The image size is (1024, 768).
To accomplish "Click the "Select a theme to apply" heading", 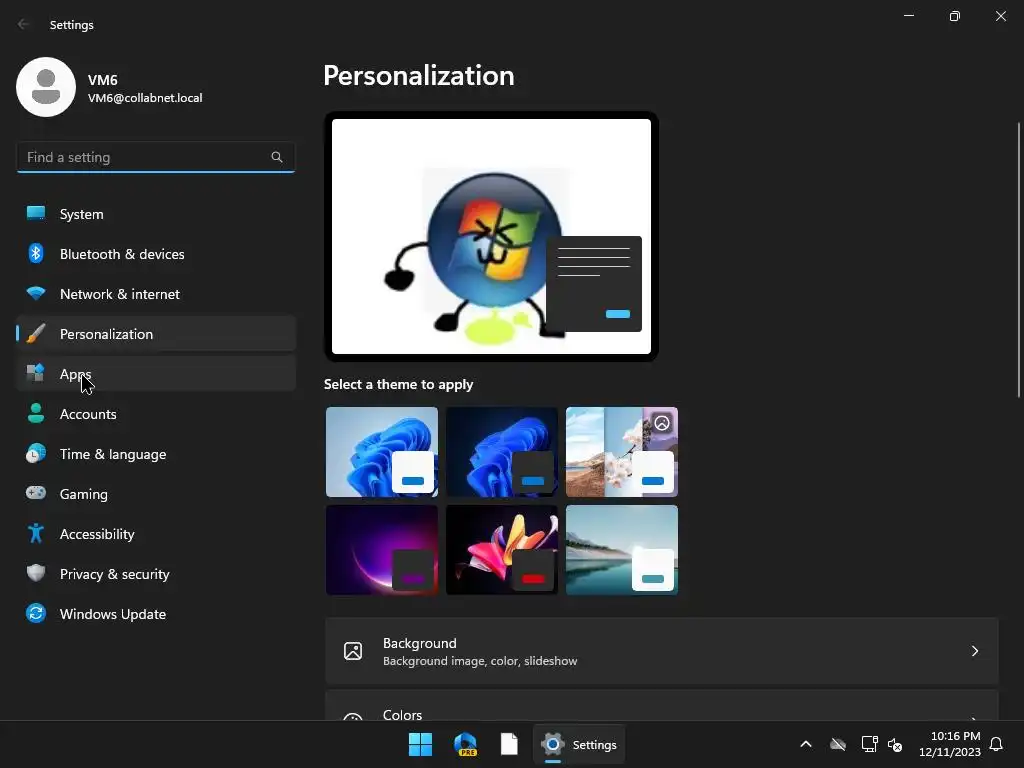I will (398, 384).
